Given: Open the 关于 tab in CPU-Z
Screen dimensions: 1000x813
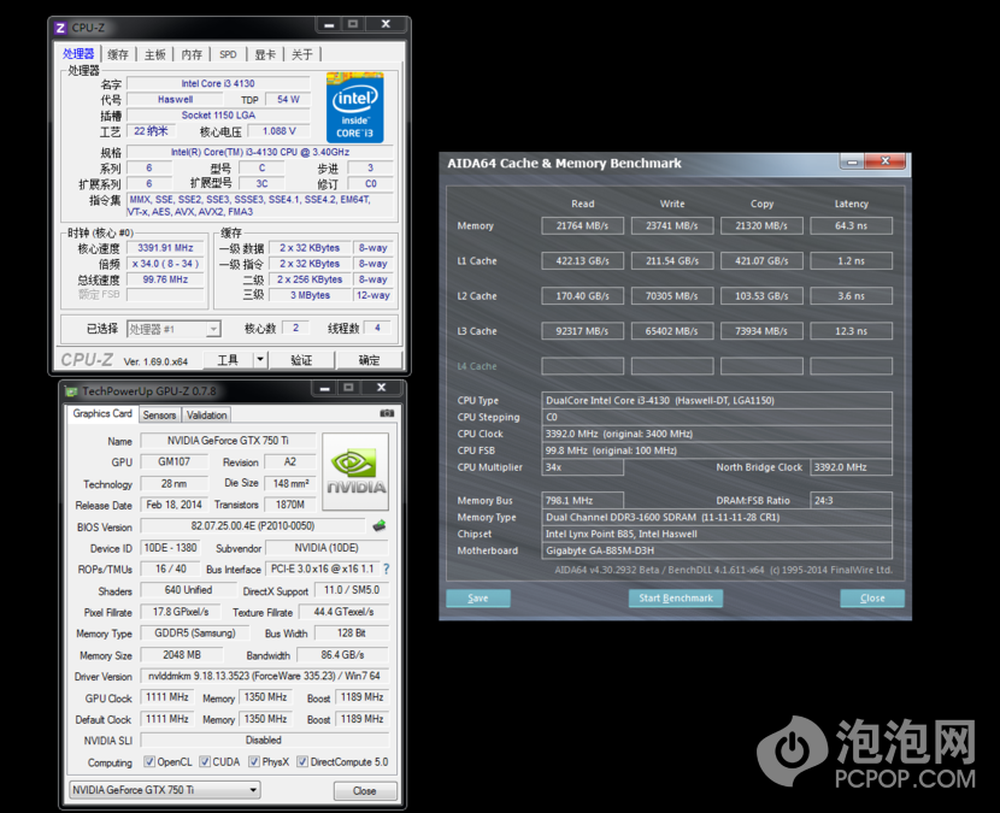Looking at the screenshot, I should click(302, 55).
